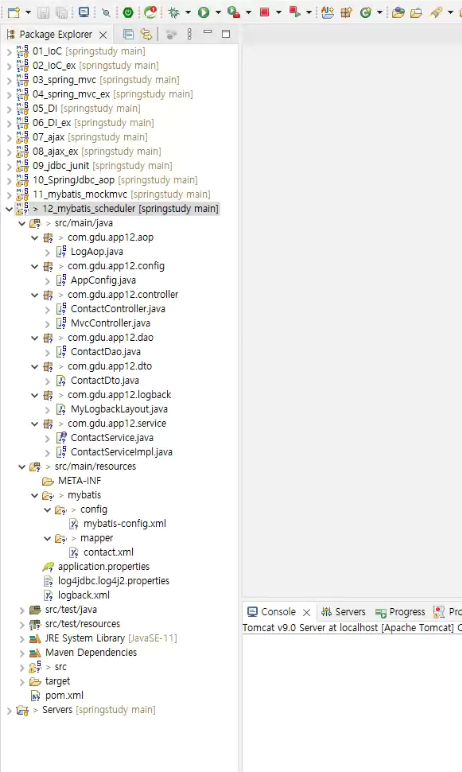The width and height of the screenshot is (462, 772).
Task: Click the New file wizard icon
Action: click(14, 12)
